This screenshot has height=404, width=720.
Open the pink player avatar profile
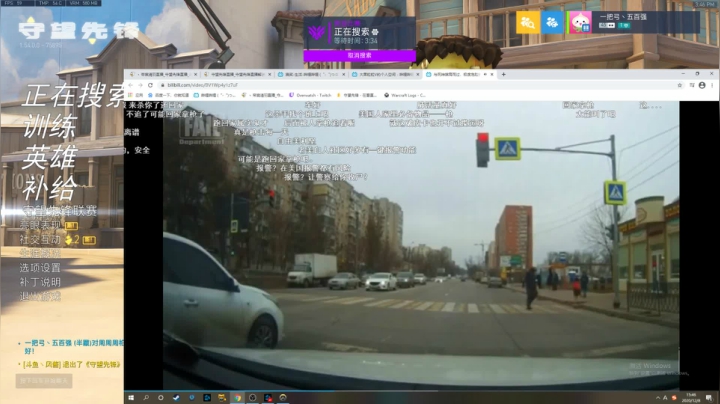click(x=580, y=22)
